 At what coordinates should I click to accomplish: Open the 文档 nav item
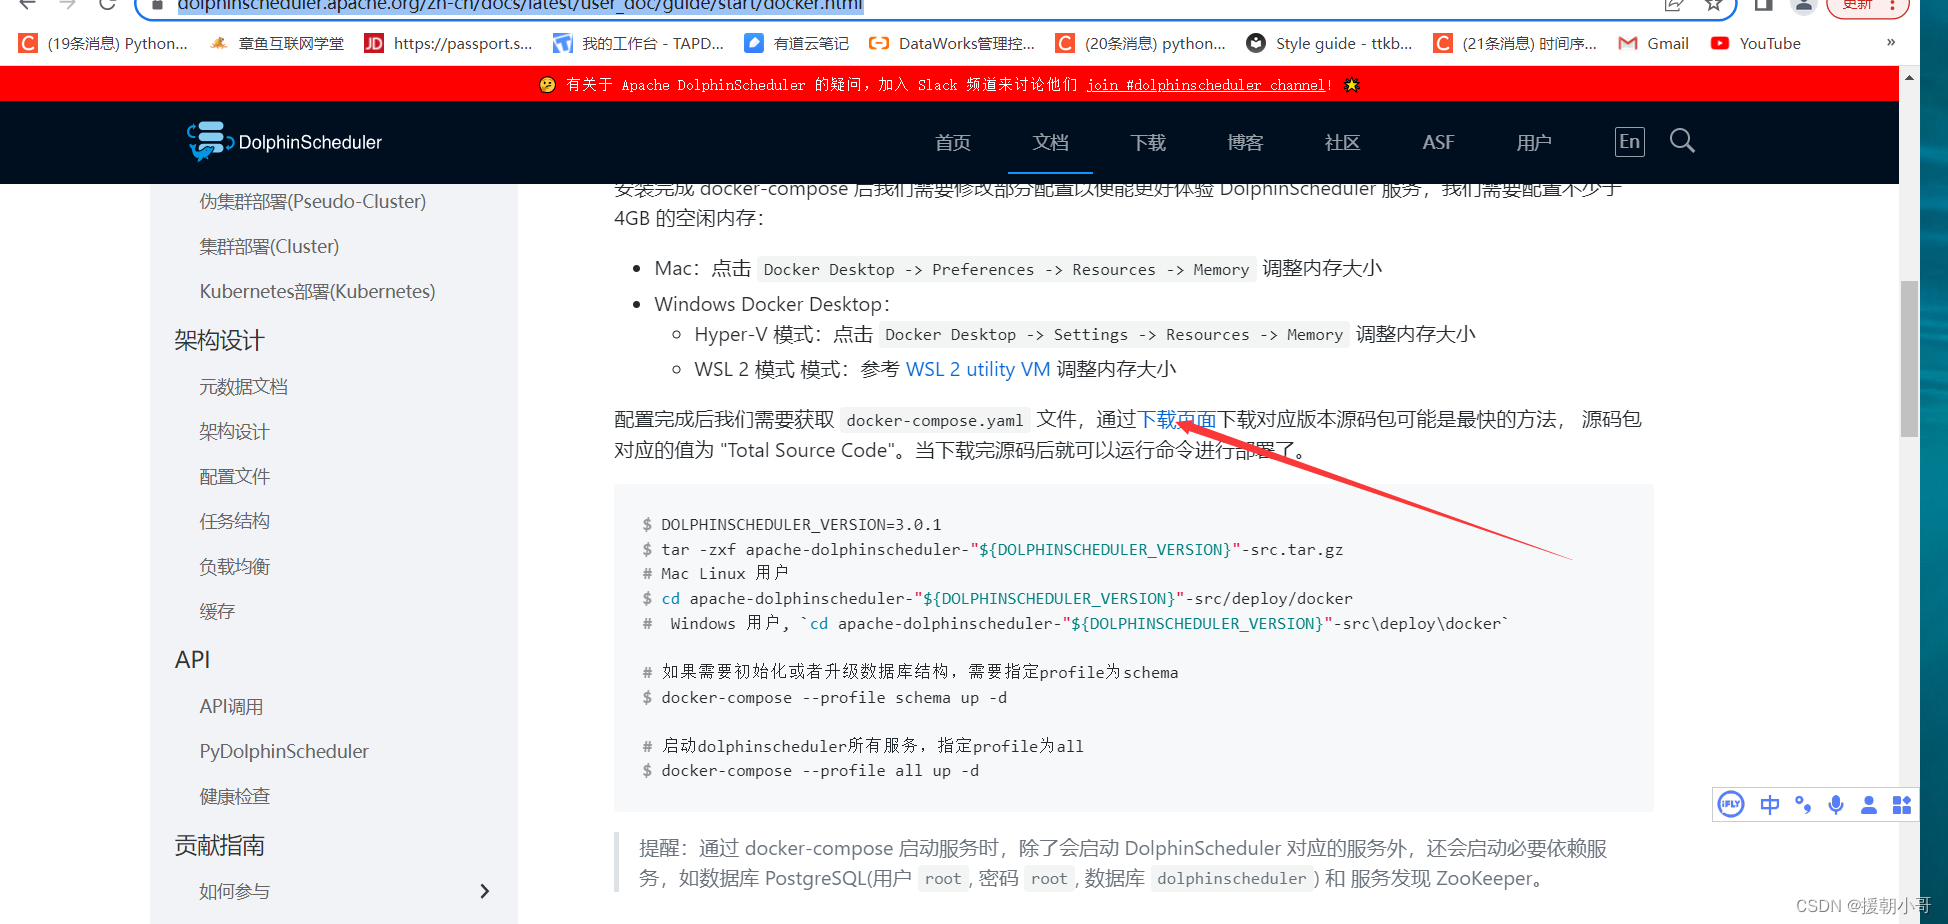tap(1050, 142)
